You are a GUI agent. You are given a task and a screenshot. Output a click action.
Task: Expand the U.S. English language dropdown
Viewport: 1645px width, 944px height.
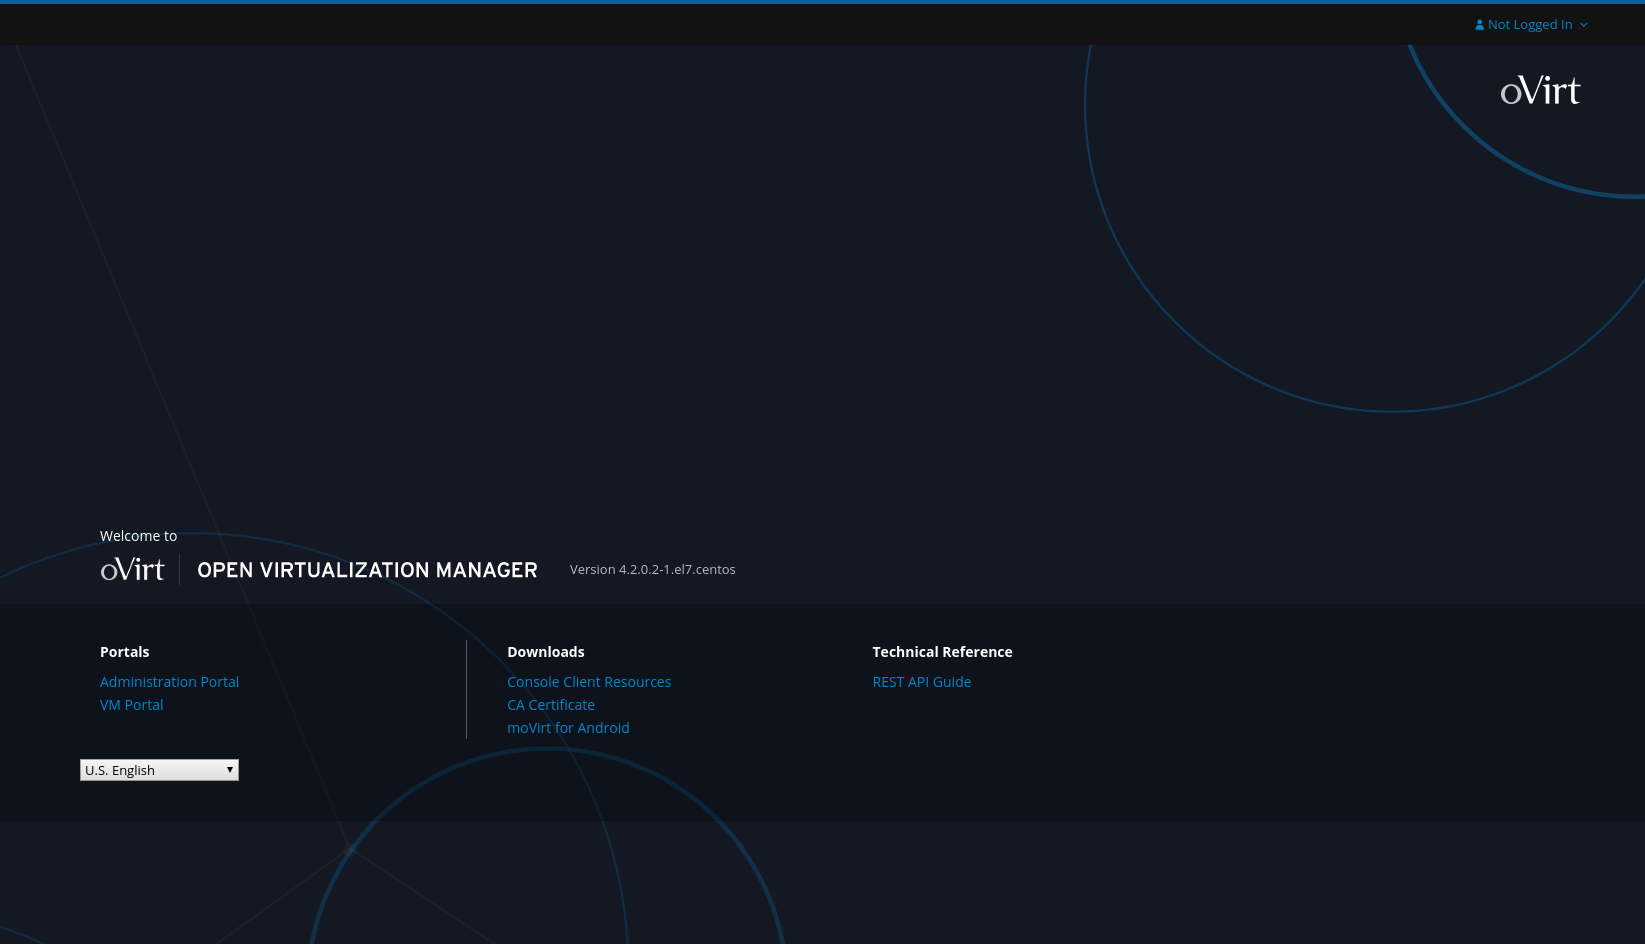(159, 770)
